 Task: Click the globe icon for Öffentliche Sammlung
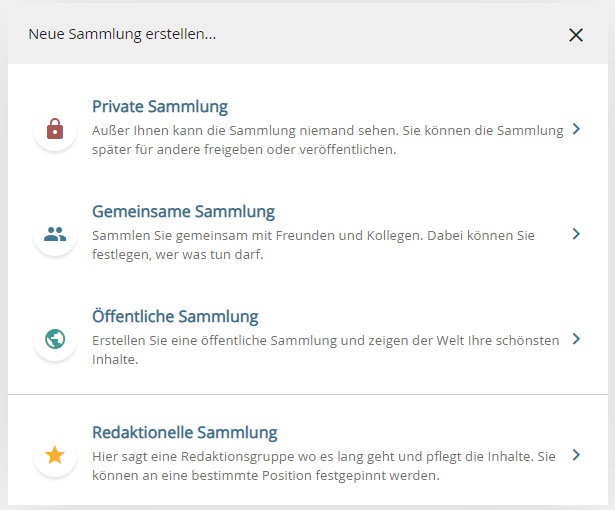tap(55, 340)
